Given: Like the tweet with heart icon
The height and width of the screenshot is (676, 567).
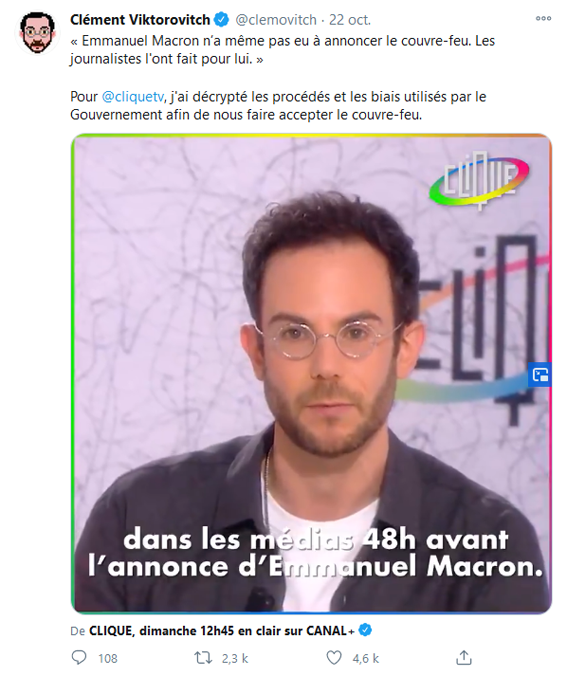Looking at the screenshot, I should pos(334,657).
